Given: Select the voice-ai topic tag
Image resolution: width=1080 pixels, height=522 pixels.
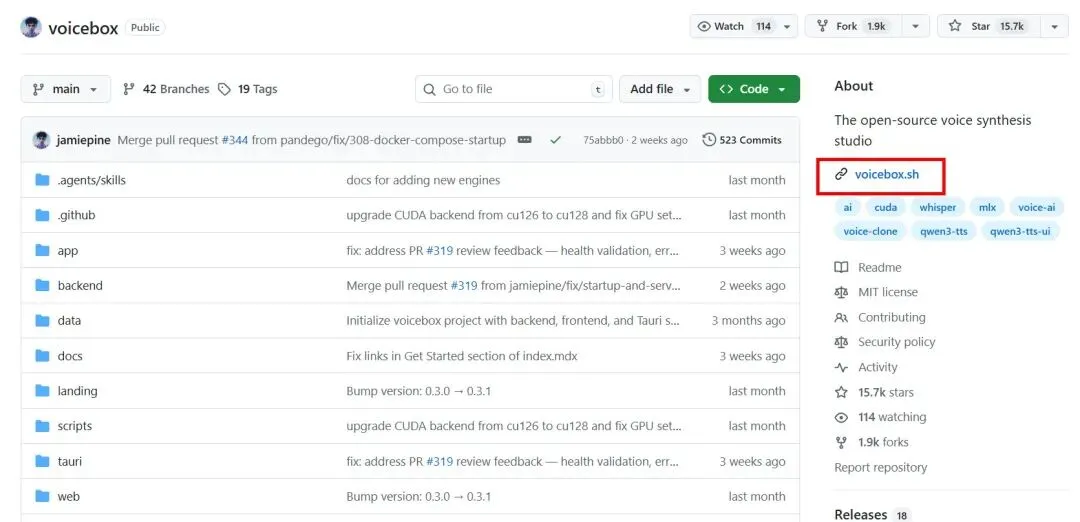Looking at the screenshot, I should pyautogui.click(x=1036, y=207).
